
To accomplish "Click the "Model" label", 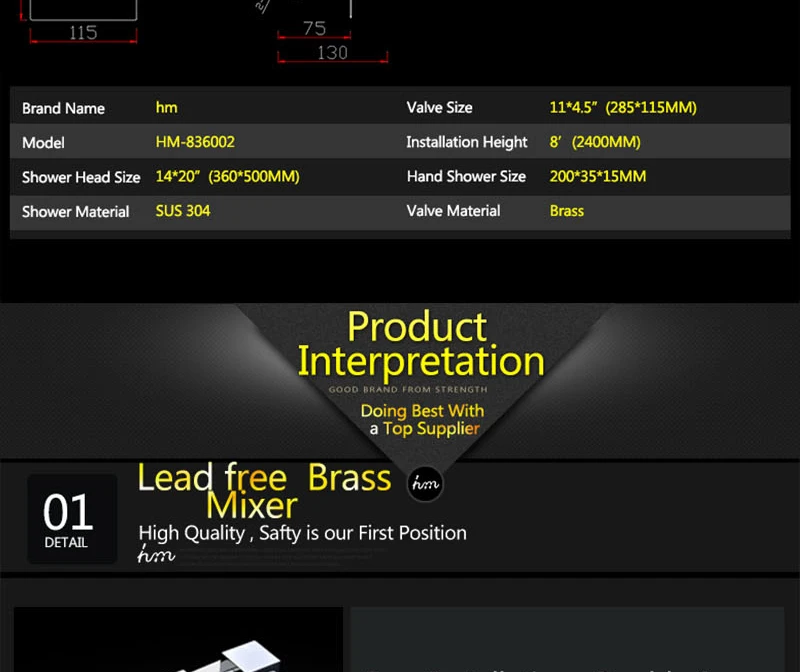I will click(x=43, y=143).
